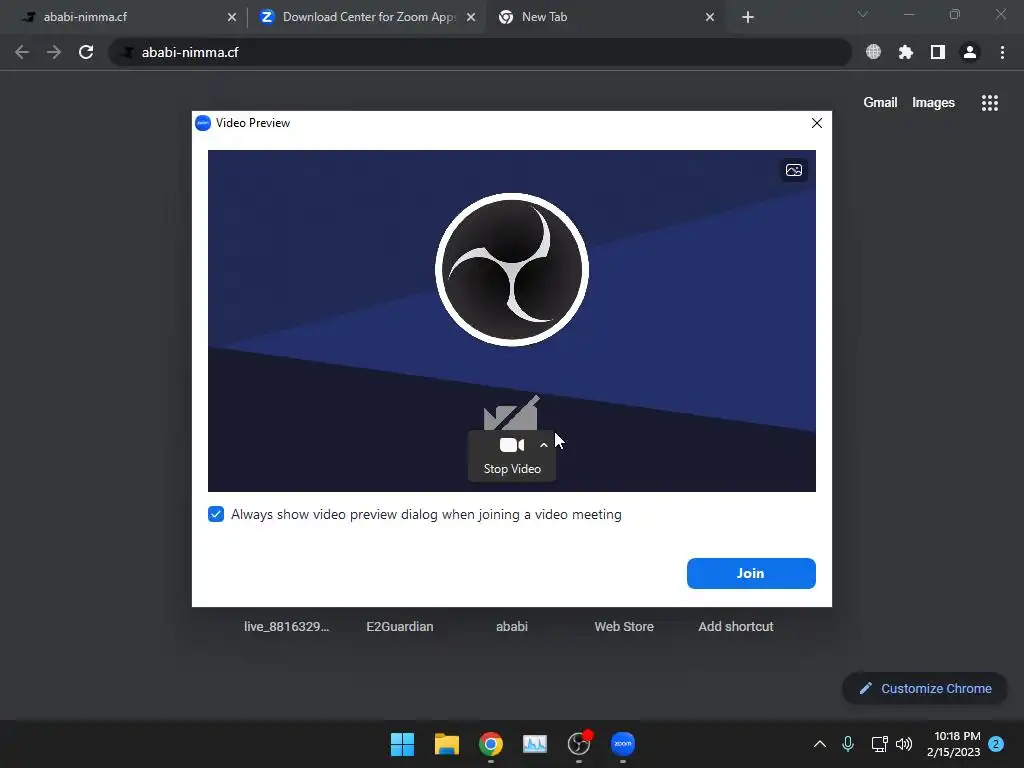Go back in Chrome

click(22, 52)
